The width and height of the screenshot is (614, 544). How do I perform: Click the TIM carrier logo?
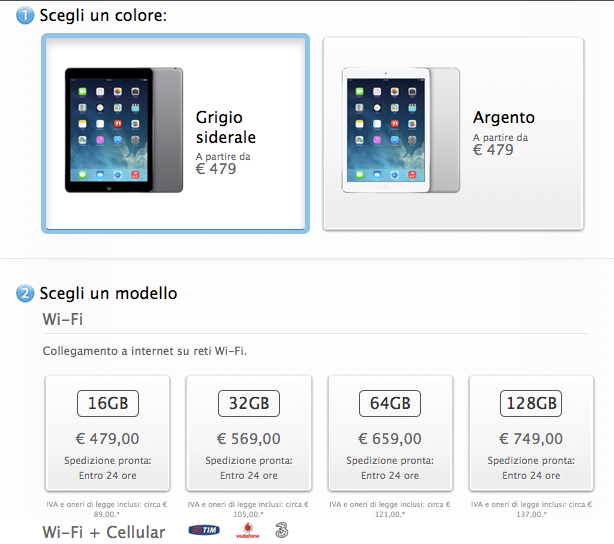(204, 530)
